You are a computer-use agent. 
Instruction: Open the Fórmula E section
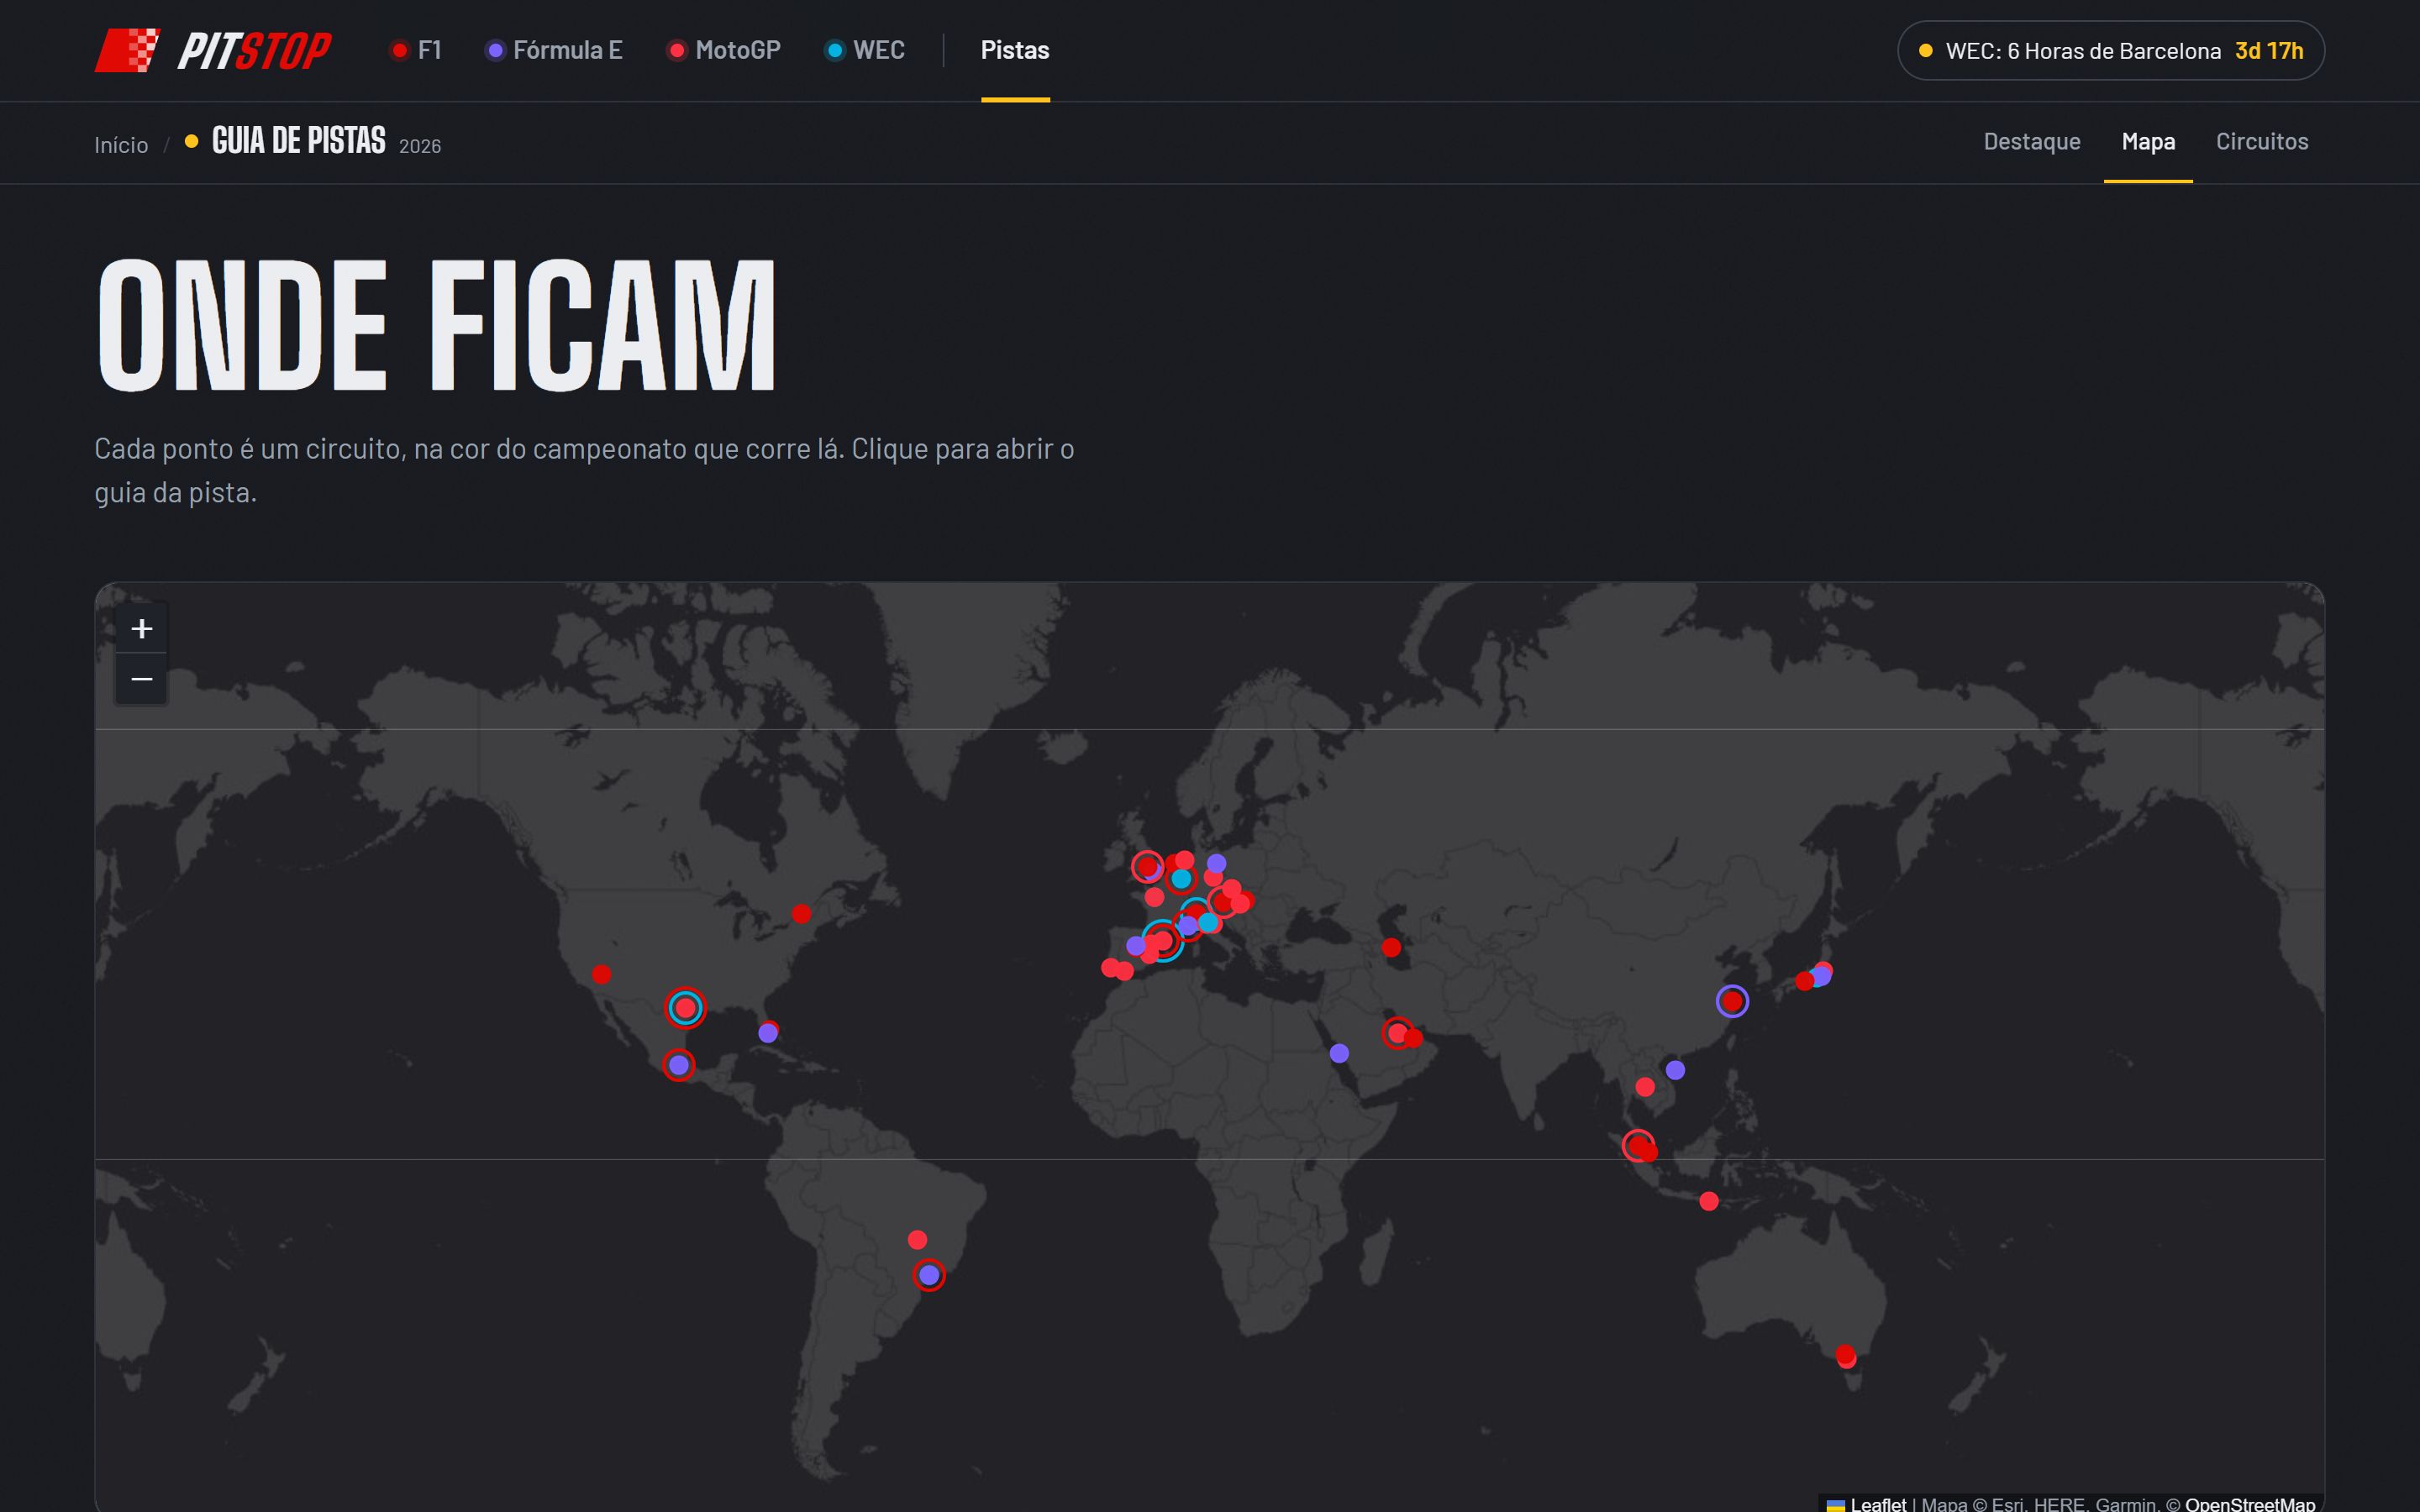(554, 50)
